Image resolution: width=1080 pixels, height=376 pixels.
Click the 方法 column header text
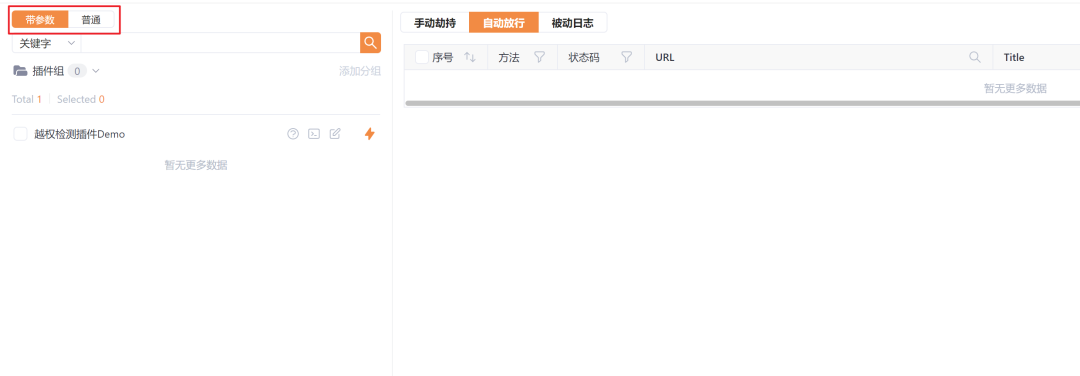click(x=509, y=58)
